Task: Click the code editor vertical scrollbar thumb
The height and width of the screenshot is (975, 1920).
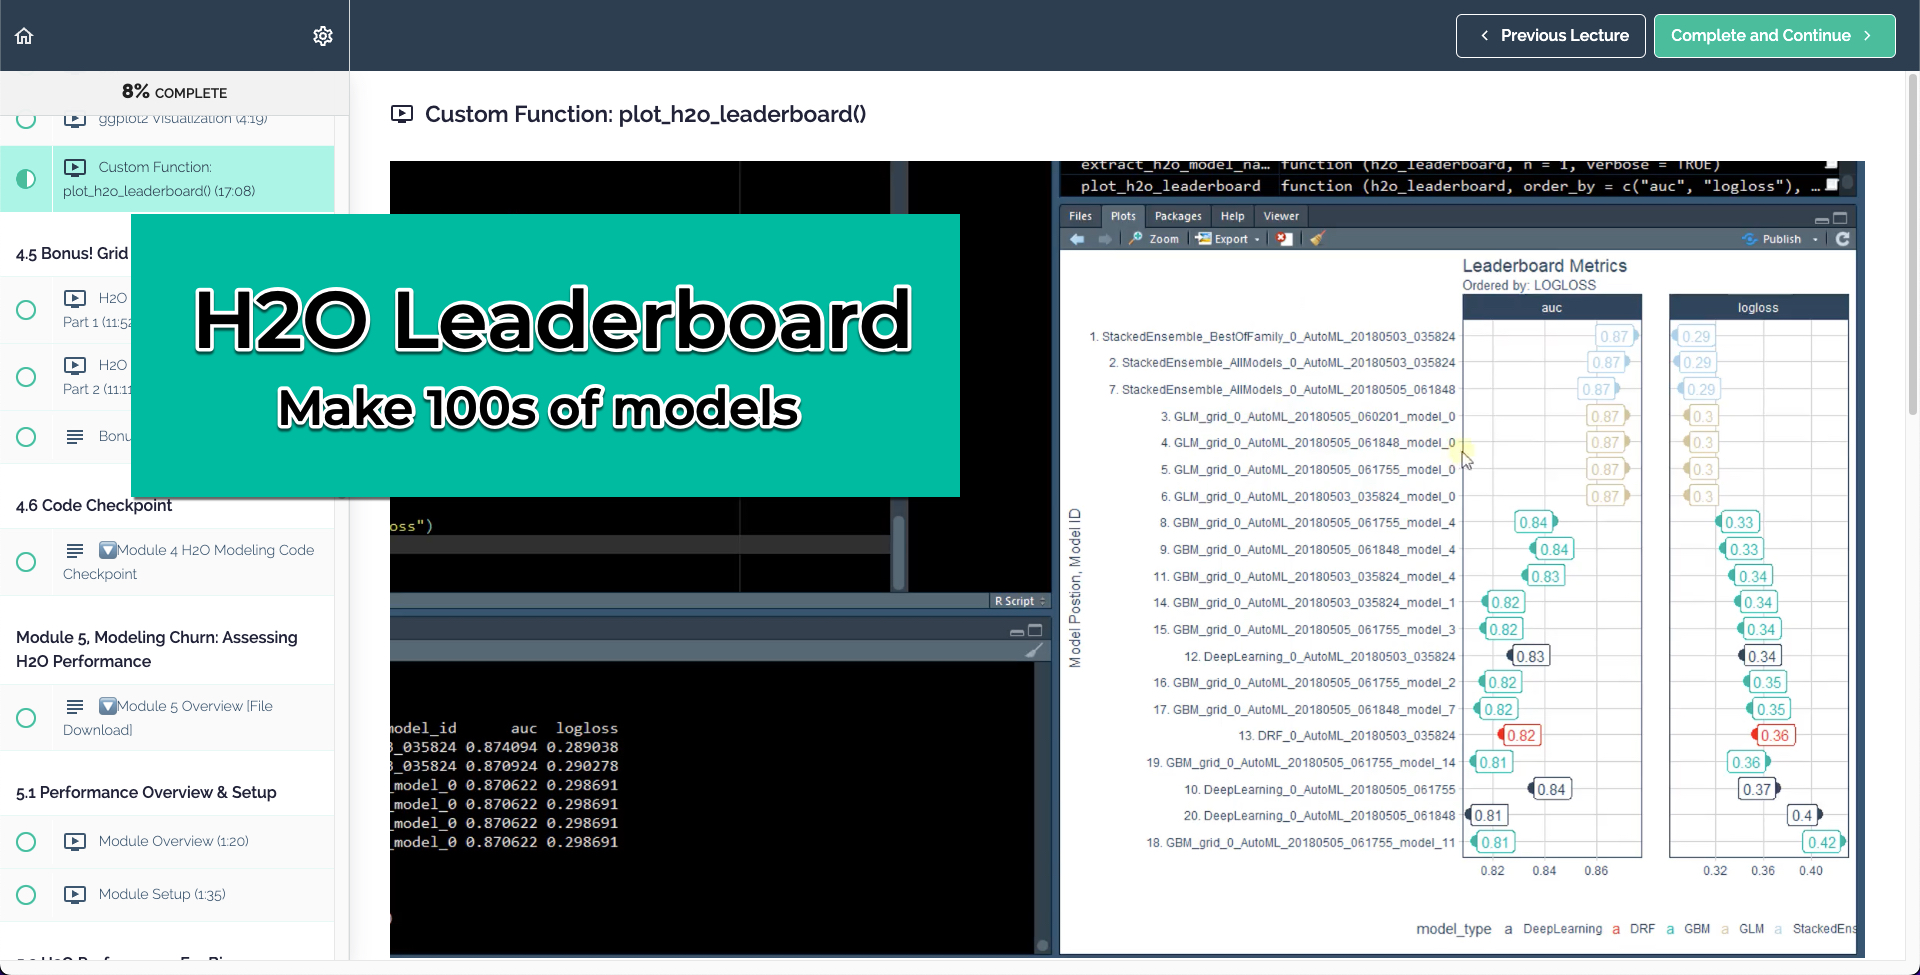Action: [x=899, y=552]
